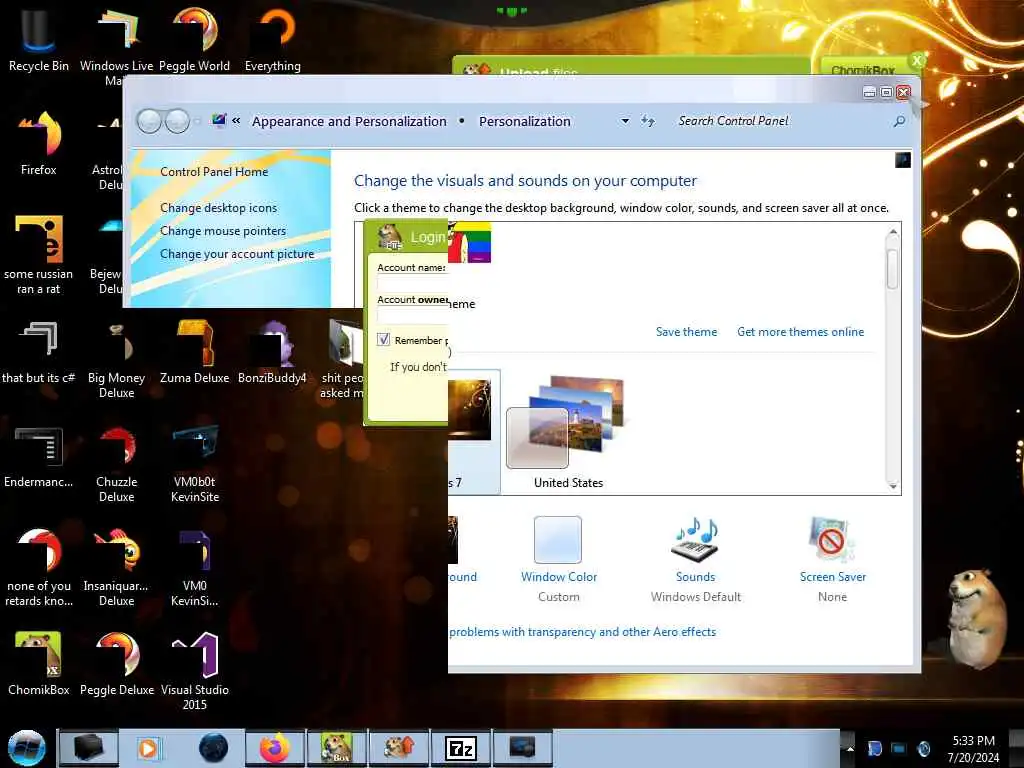The image size is (1024, 768).
Task: Click the Firefox taskbar button
Action: click(275, 748)
